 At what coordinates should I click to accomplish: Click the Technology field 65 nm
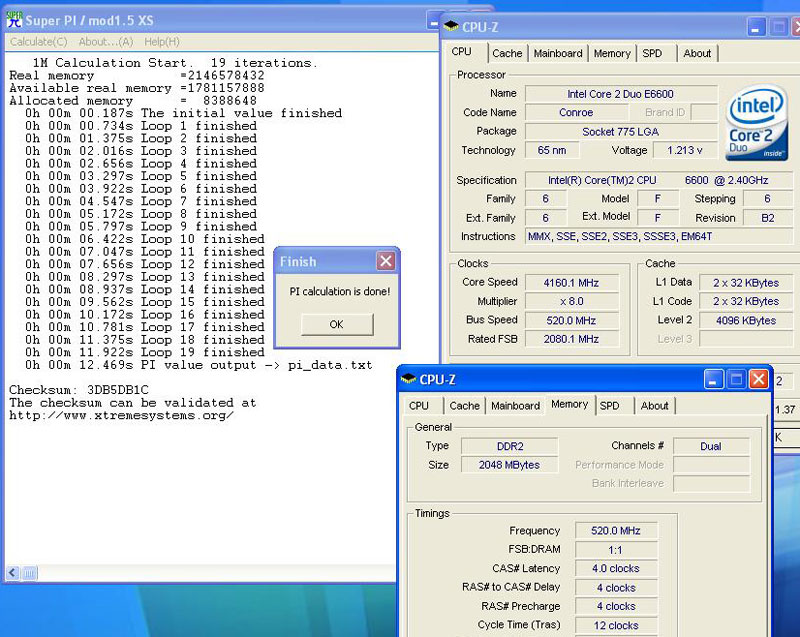pyautogui.click(x=553, y=150)
